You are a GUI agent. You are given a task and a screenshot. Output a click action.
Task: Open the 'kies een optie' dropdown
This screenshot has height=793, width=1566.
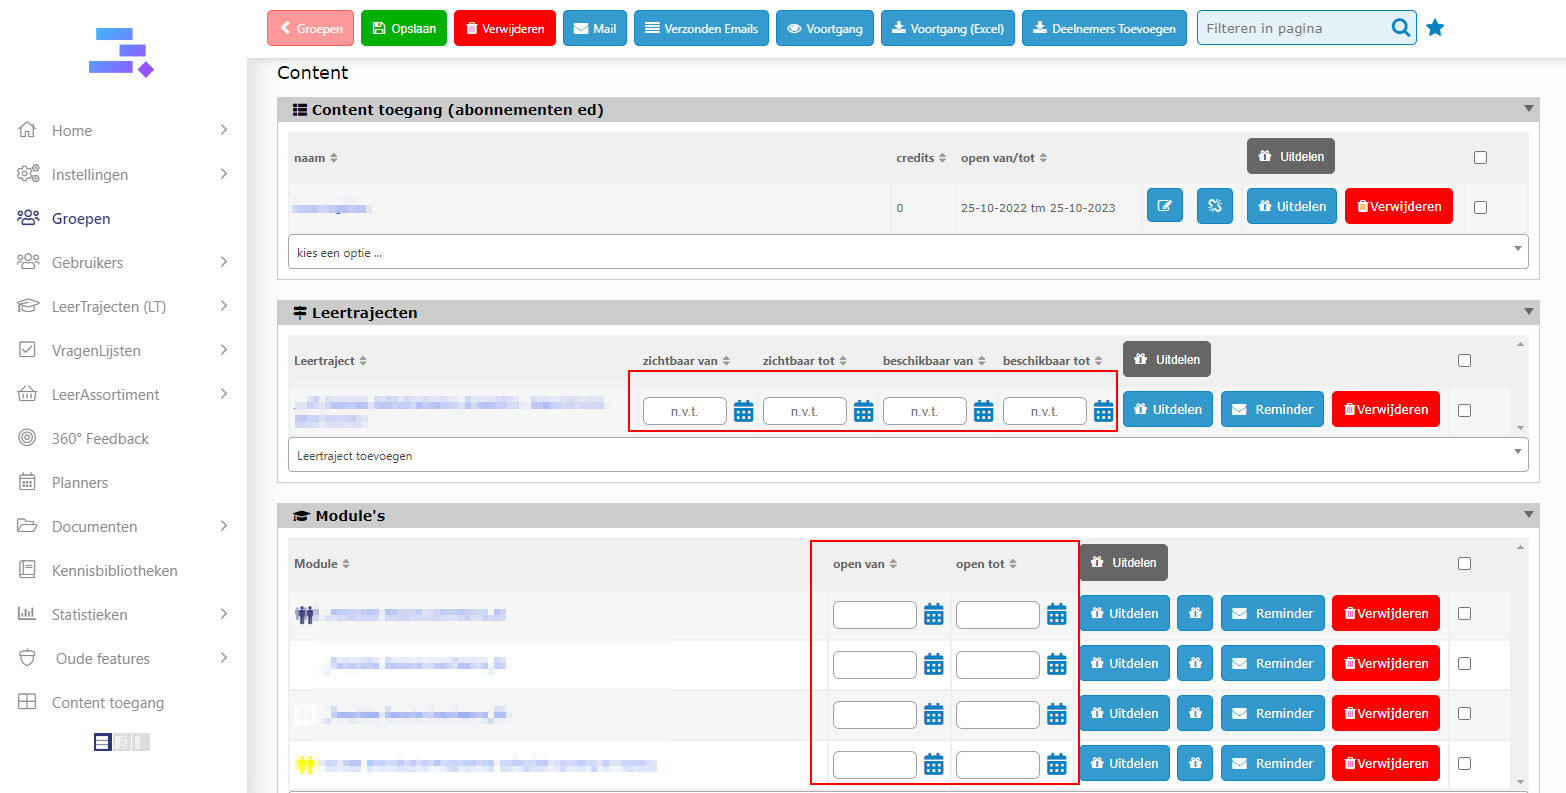click(907, 253)
